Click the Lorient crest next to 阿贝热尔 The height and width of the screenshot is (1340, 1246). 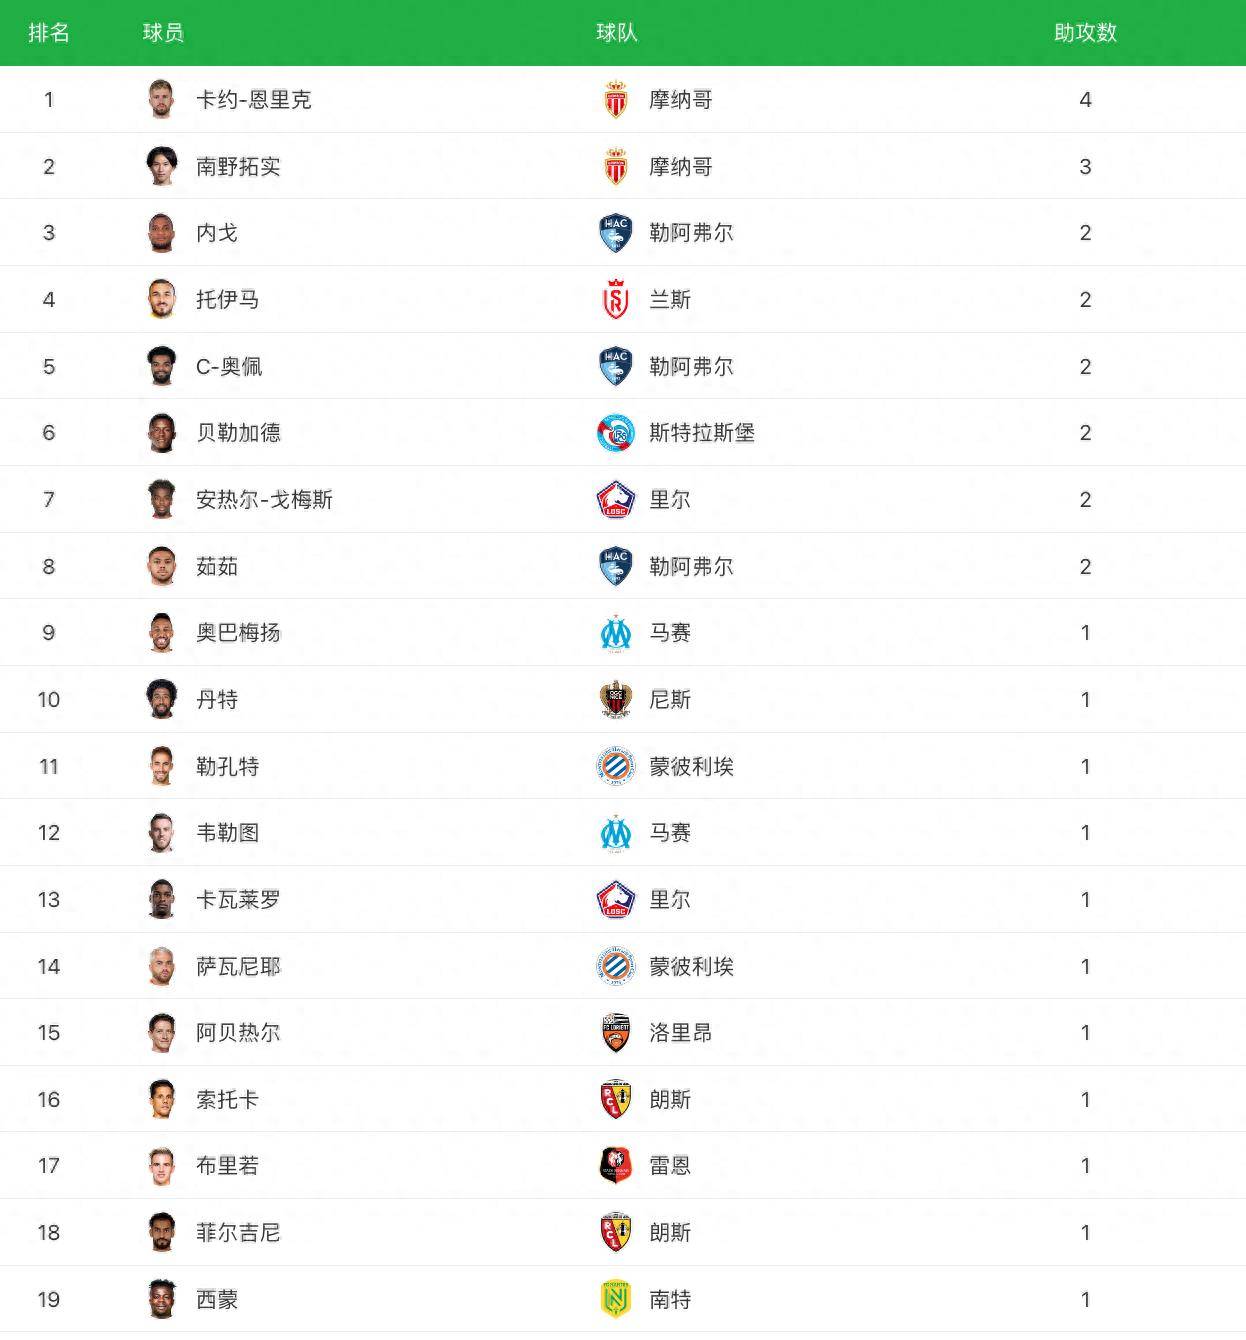[x=616, y=1032]
